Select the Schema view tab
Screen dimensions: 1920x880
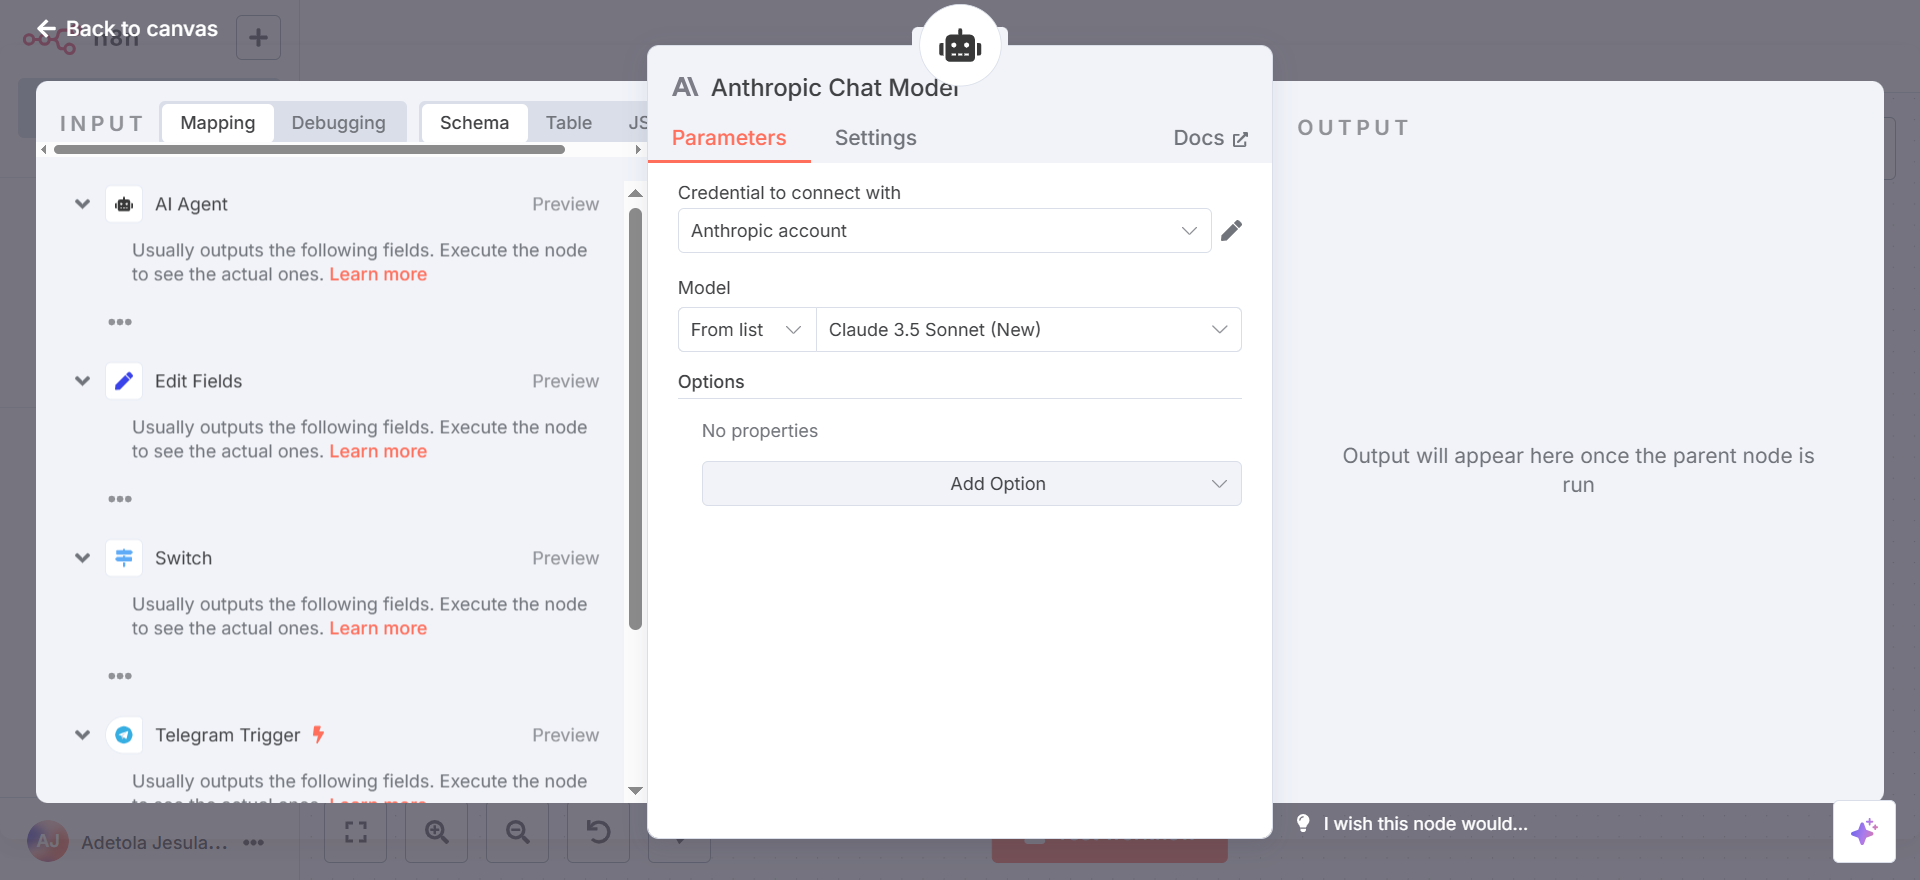(x=474, y=123)
